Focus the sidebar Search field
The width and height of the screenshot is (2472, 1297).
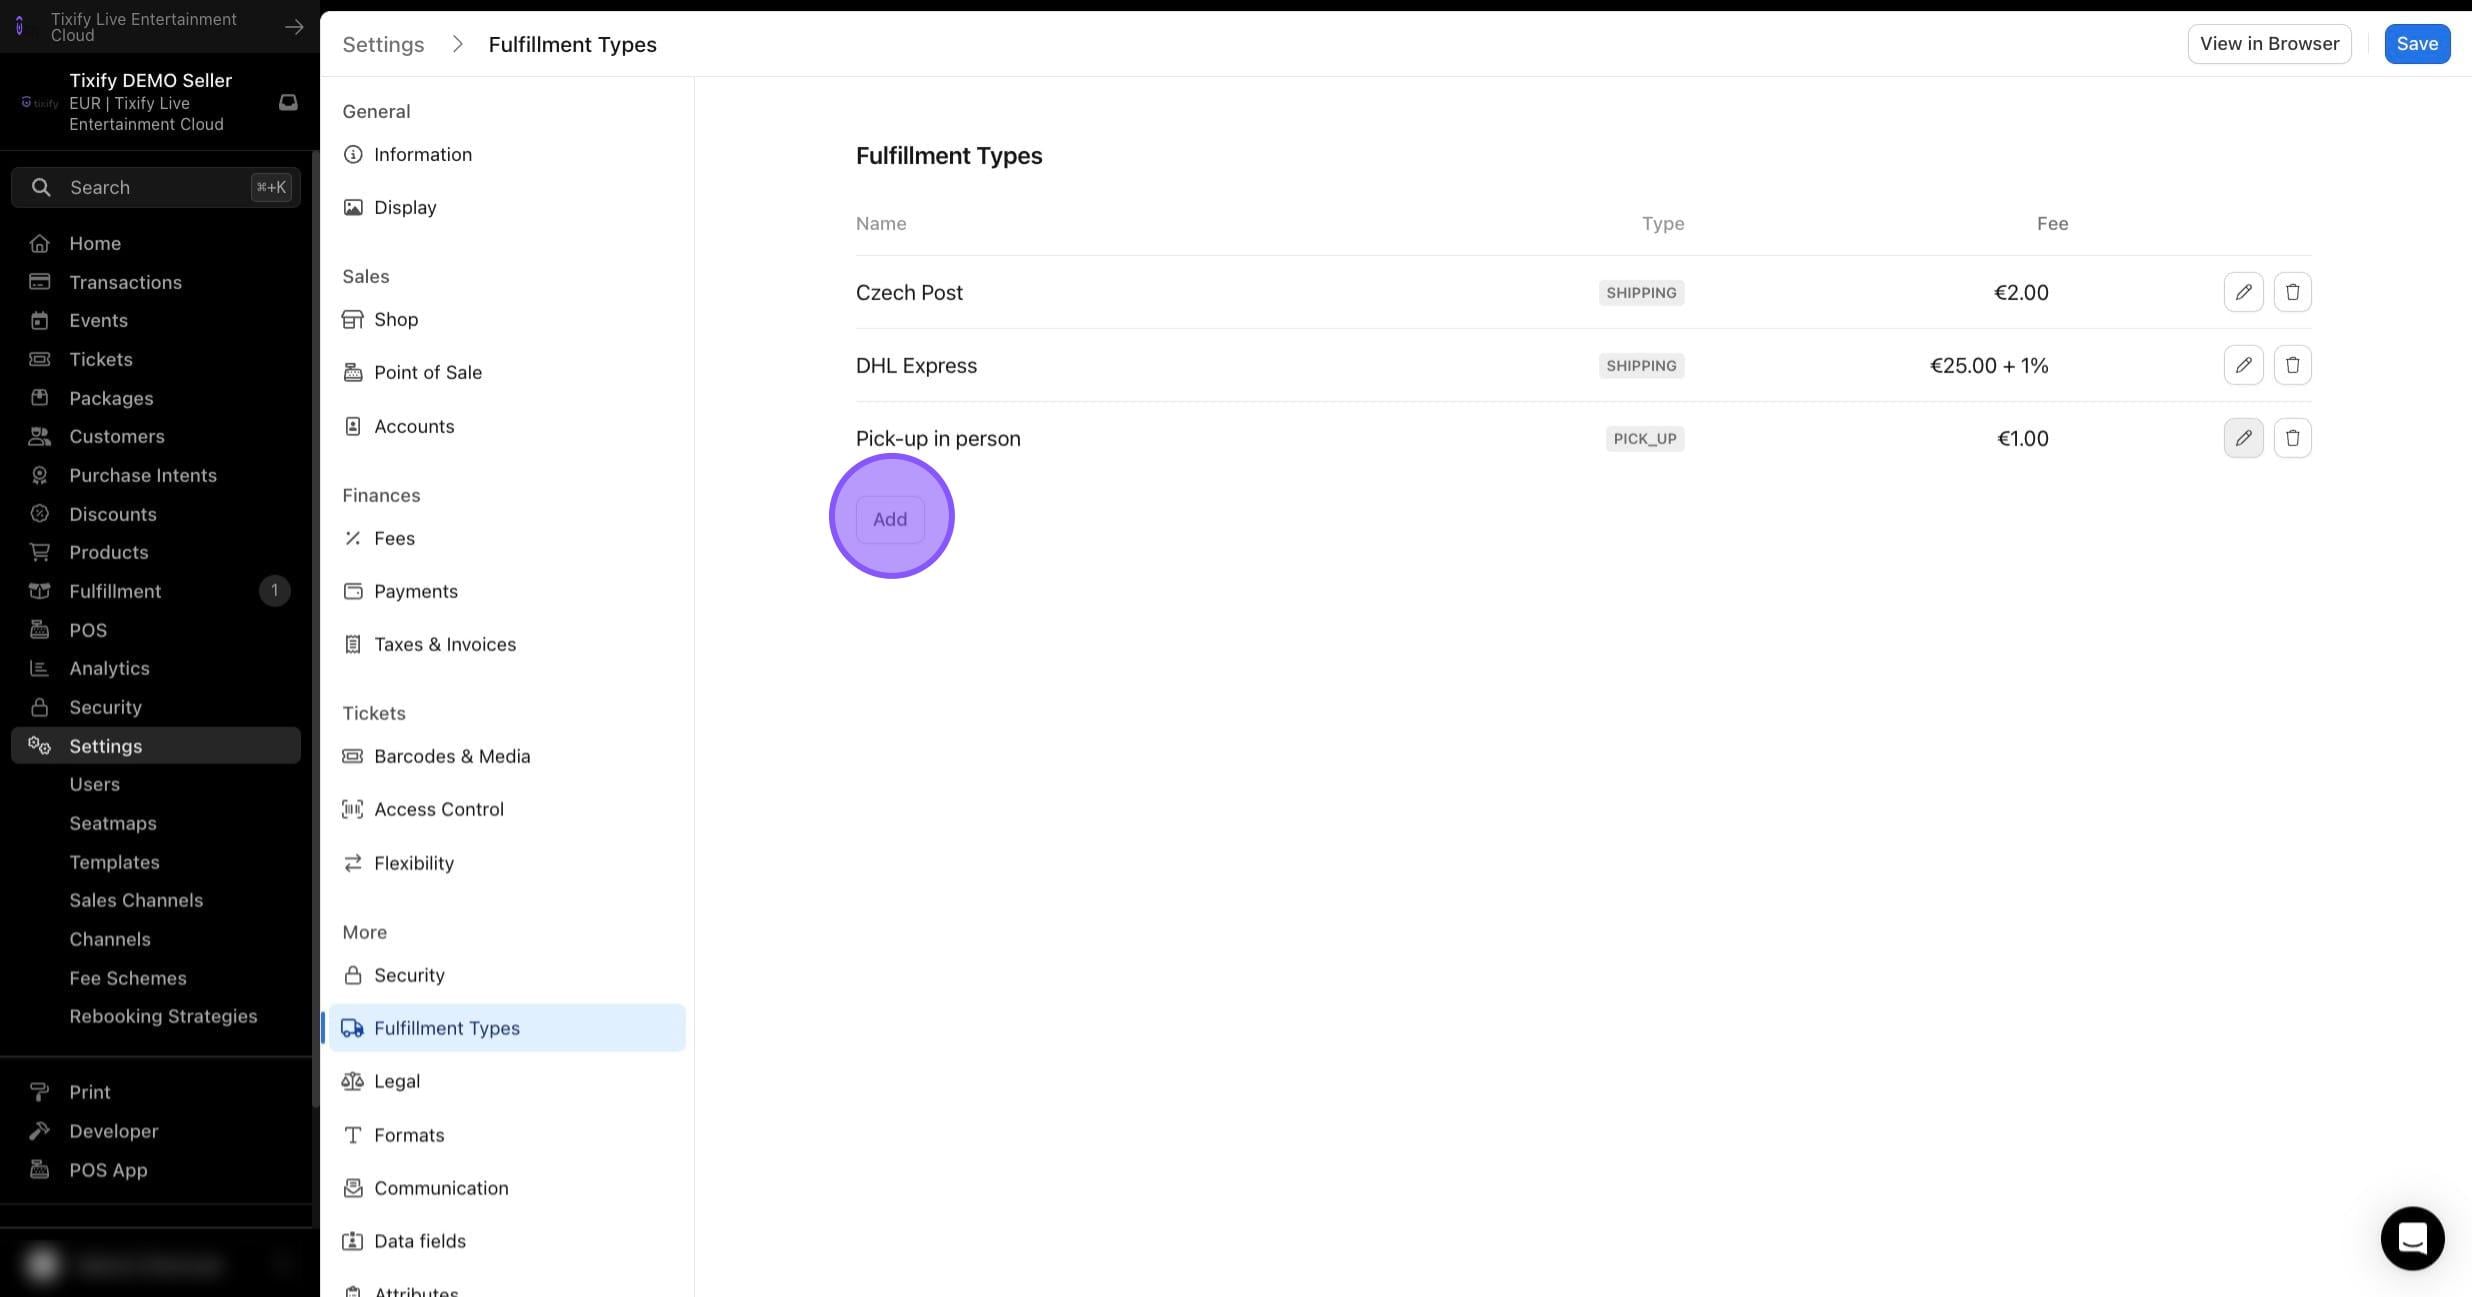[x=156, y=187]
